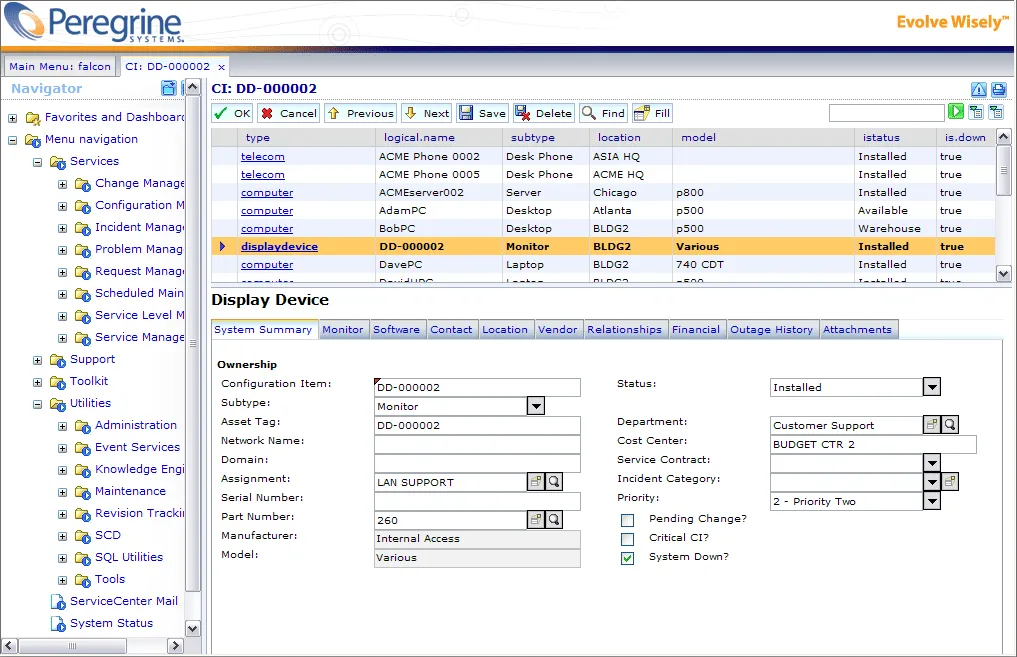Click the fill icon next to Assignment field

tap(536, 482)
